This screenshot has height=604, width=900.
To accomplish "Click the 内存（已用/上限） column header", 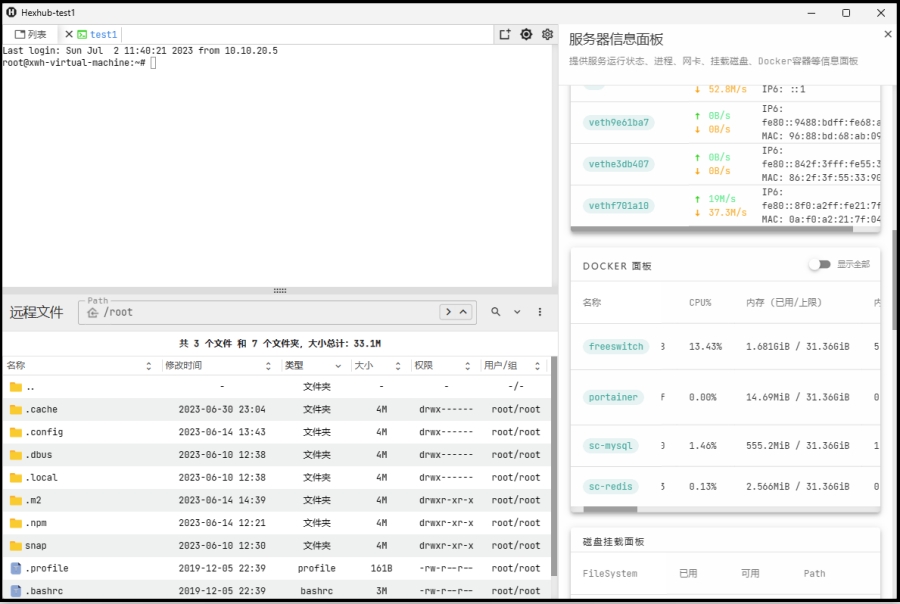I will click(784, 303).
